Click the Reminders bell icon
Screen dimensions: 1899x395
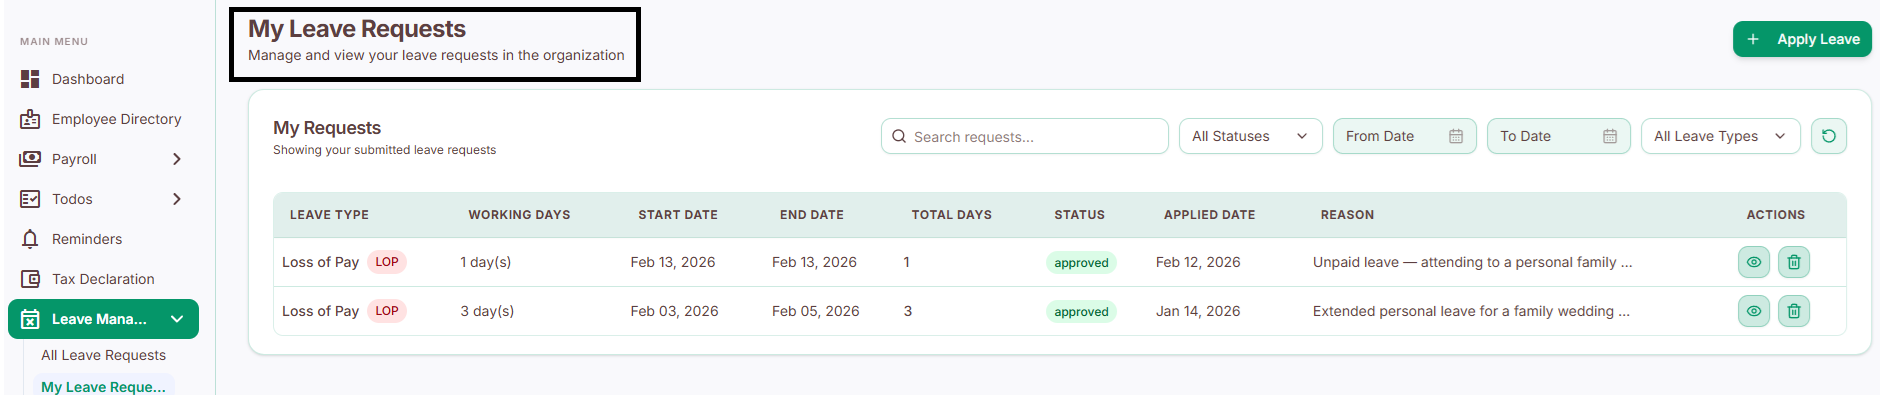(x=30, y=239)
